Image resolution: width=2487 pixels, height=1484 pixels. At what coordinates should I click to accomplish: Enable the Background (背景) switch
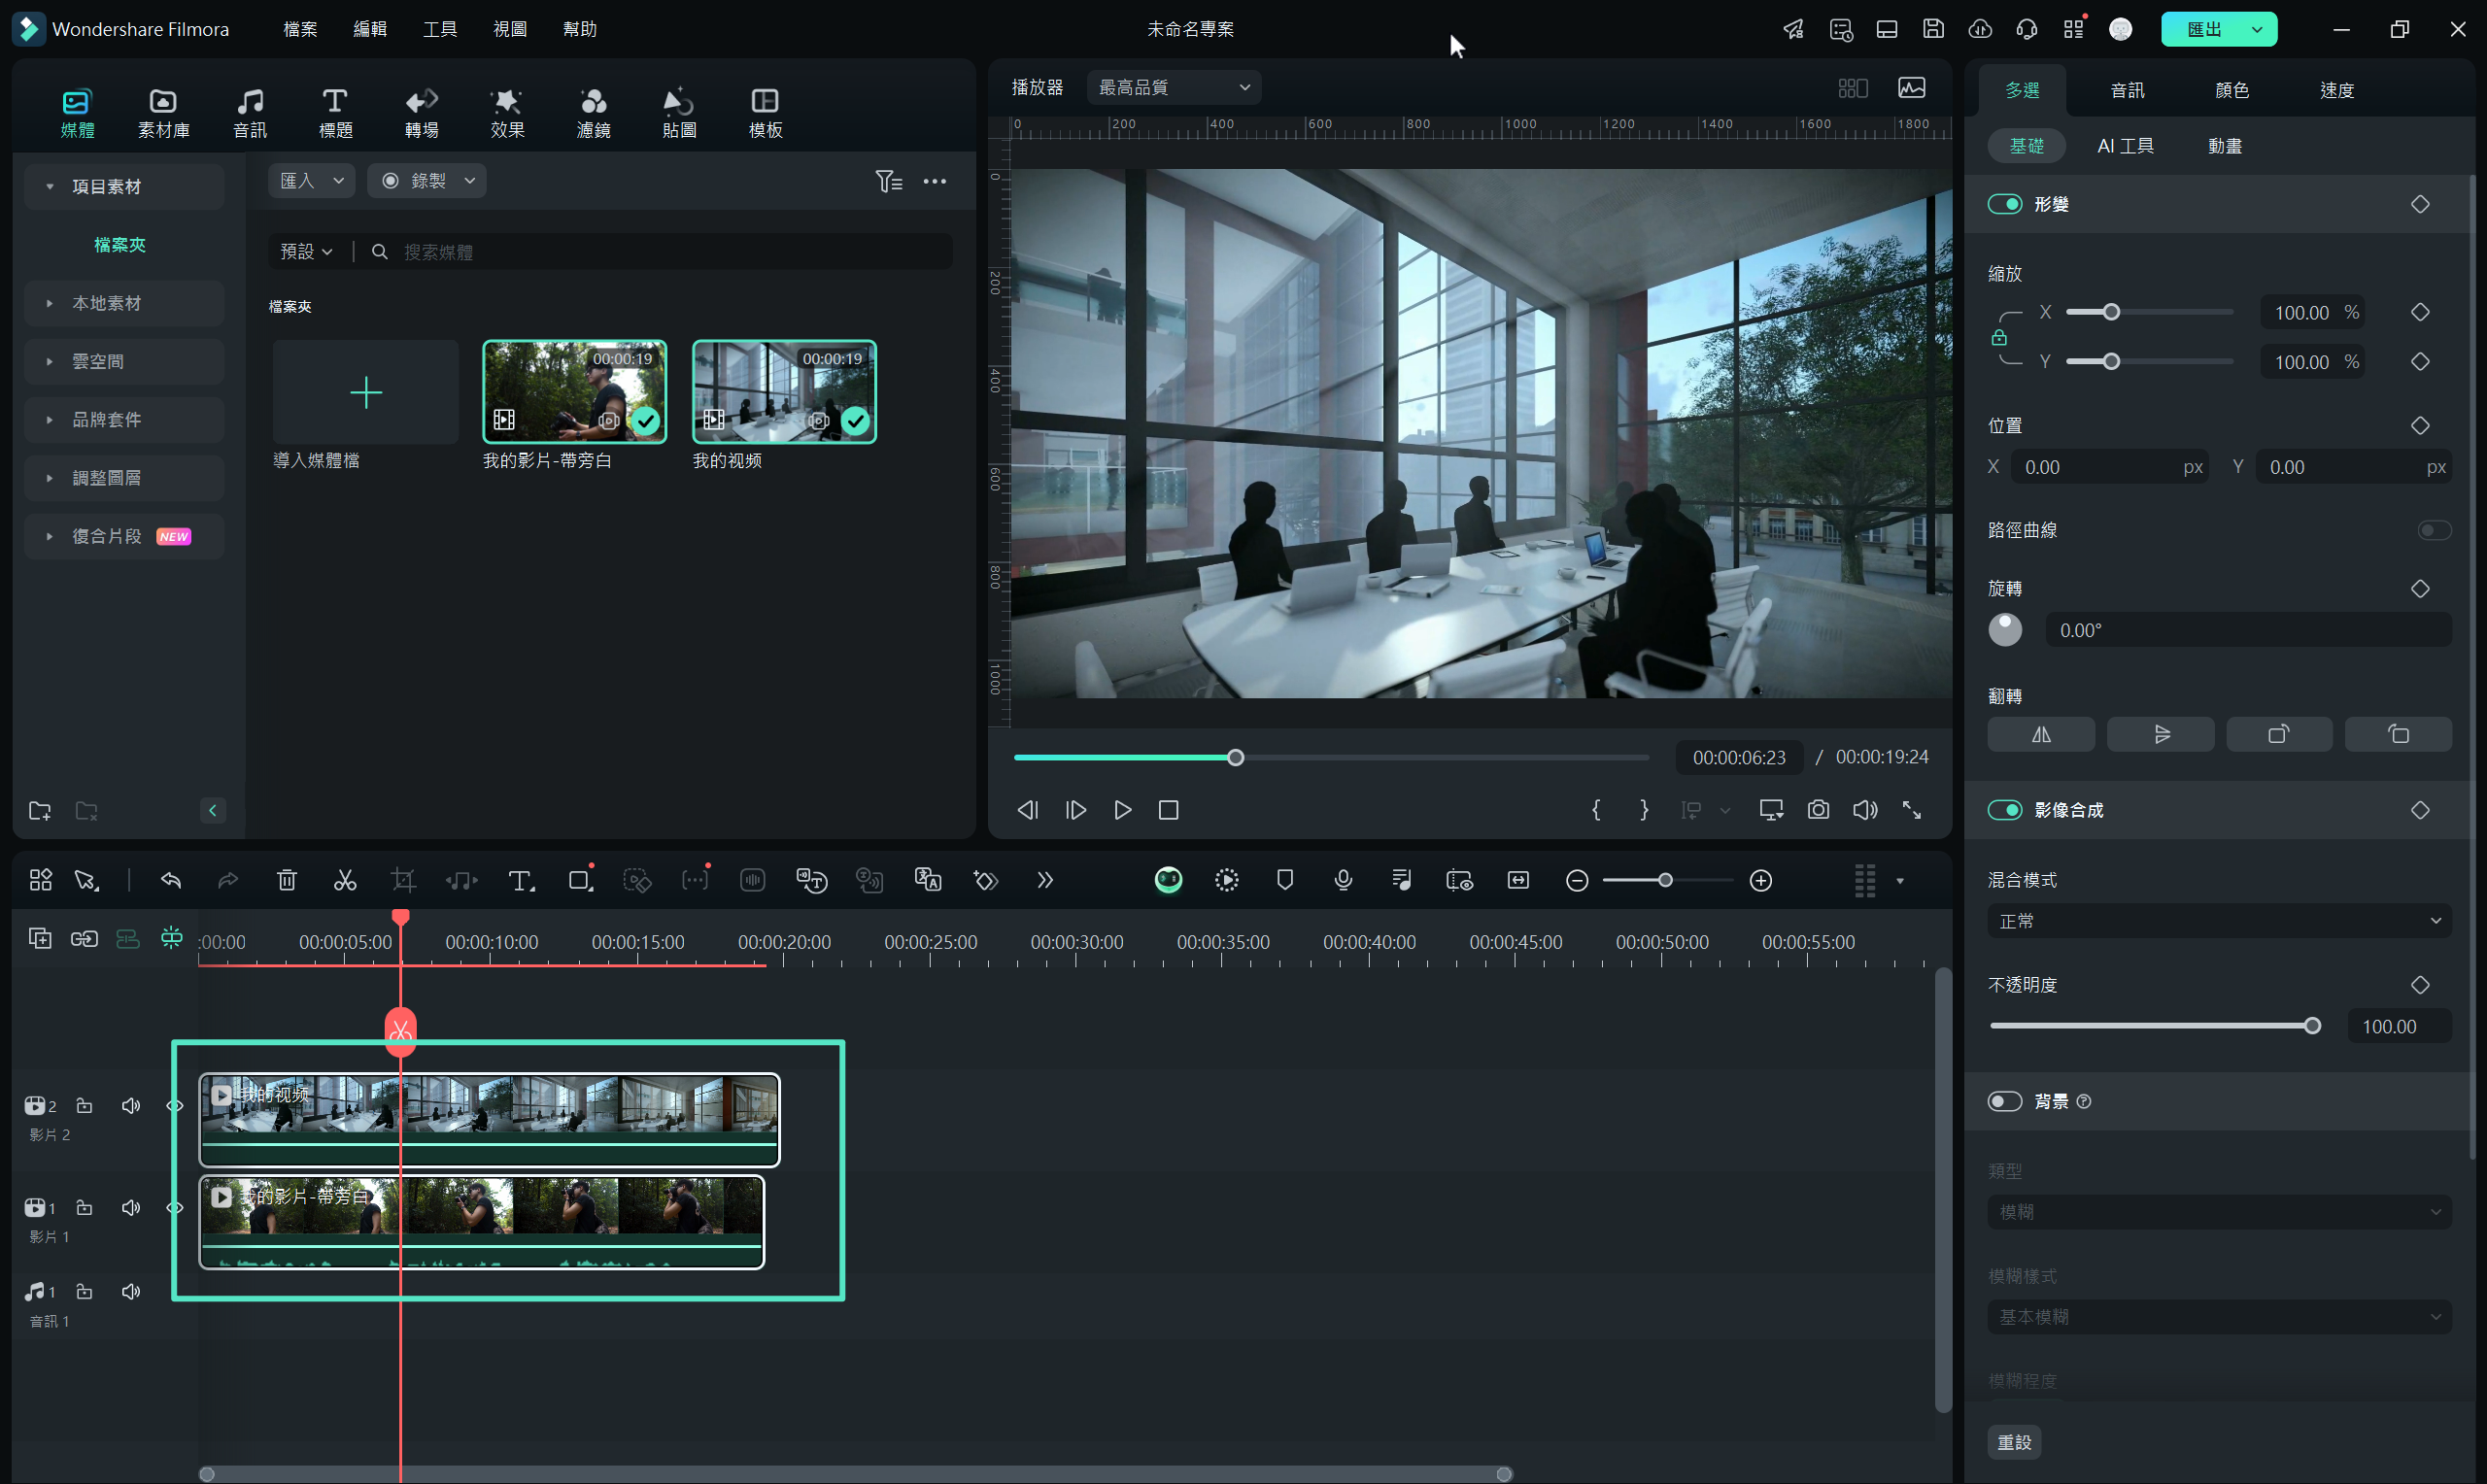(x=2004, y=1101)
